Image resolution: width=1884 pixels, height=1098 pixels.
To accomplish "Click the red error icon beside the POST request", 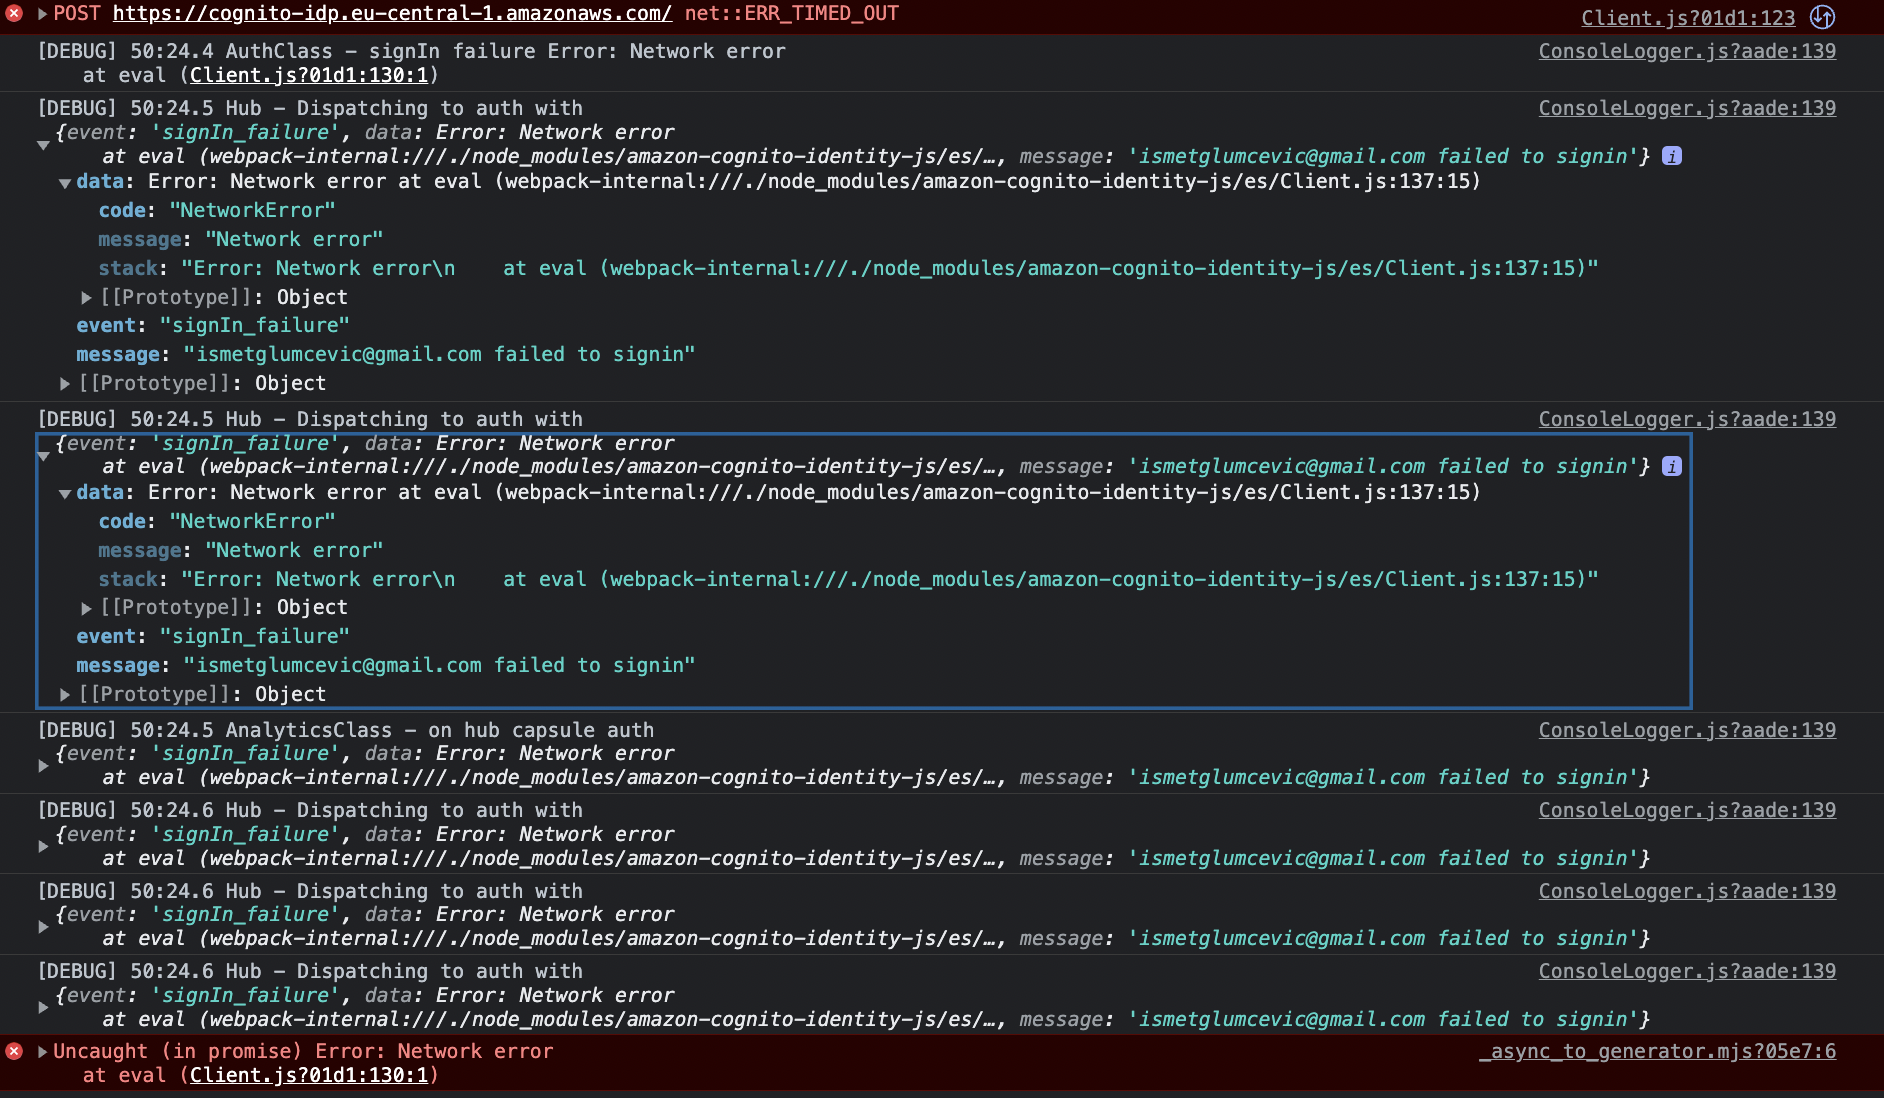I will tap(12, 14).
